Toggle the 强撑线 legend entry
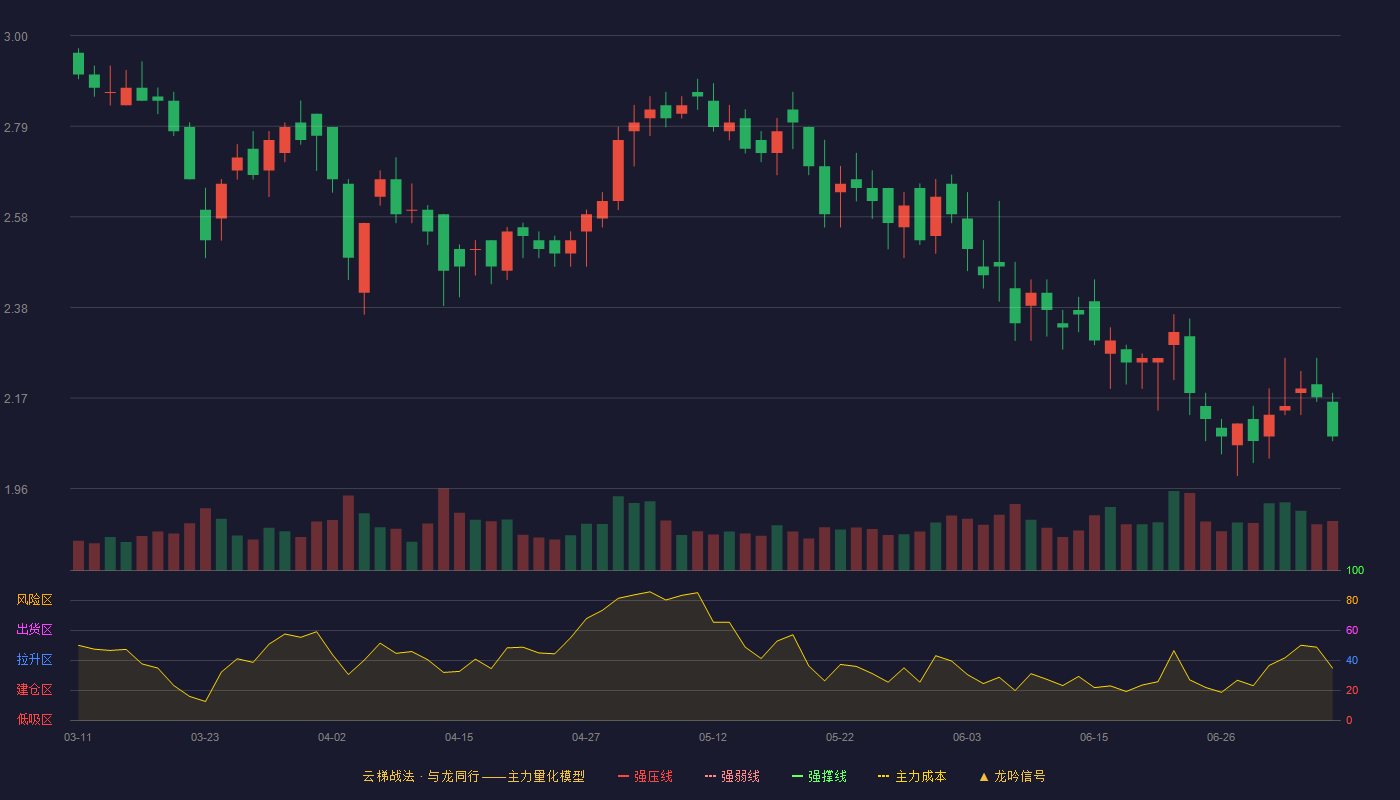The width and height of the screenshot is (1400, 800). pos(819,776)
